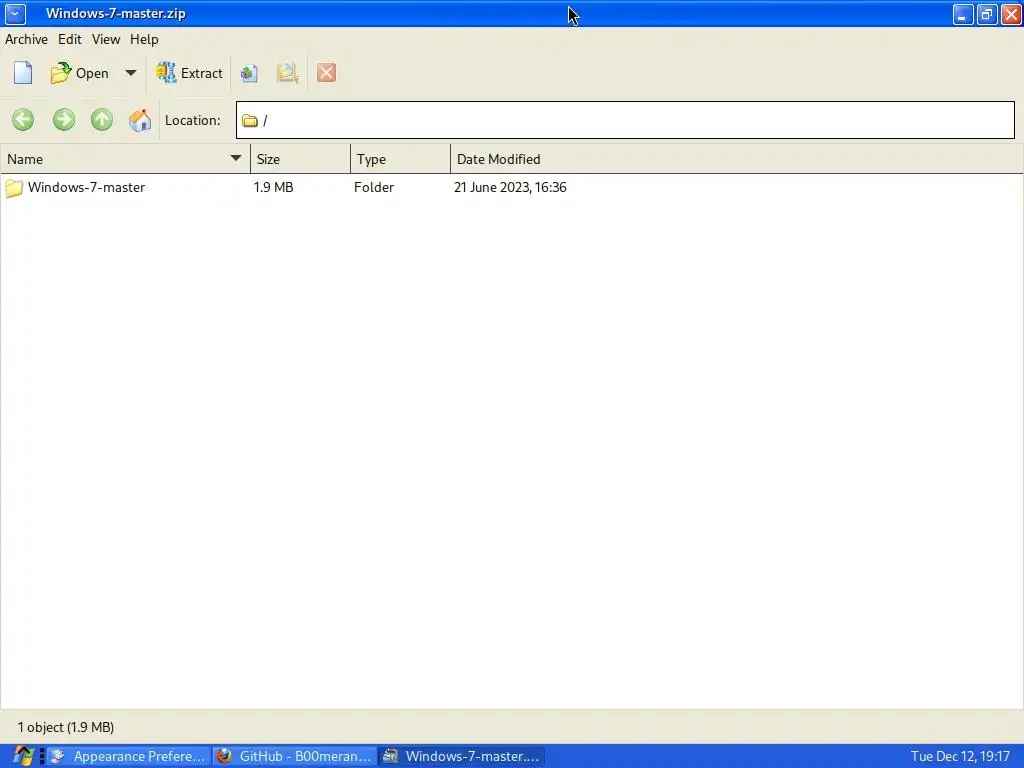This screenshot has width=1024, height=768.
Task: Open the start menu icon in the taskbar
Action: pos(24,756)
